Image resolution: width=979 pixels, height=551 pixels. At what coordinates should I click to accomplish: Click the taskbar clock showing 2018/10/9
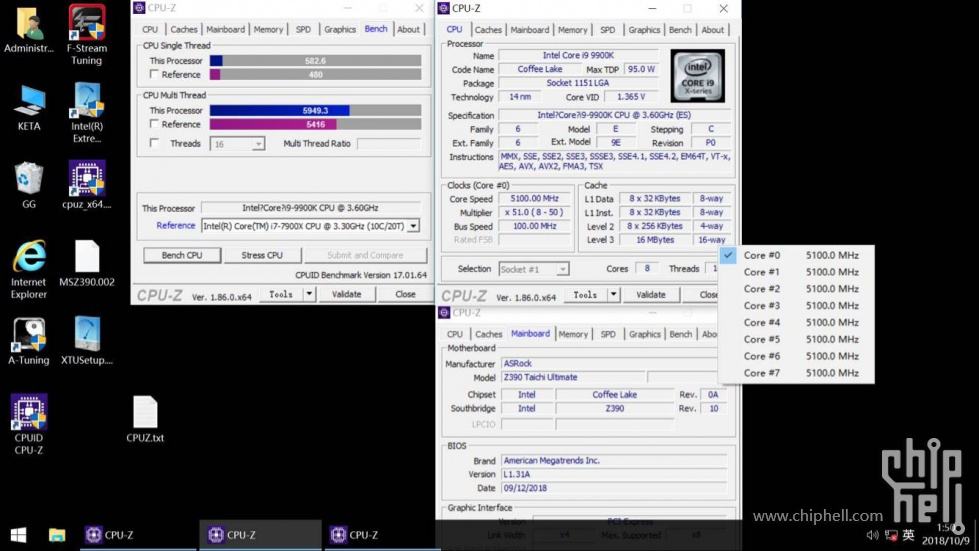[946, 535]
